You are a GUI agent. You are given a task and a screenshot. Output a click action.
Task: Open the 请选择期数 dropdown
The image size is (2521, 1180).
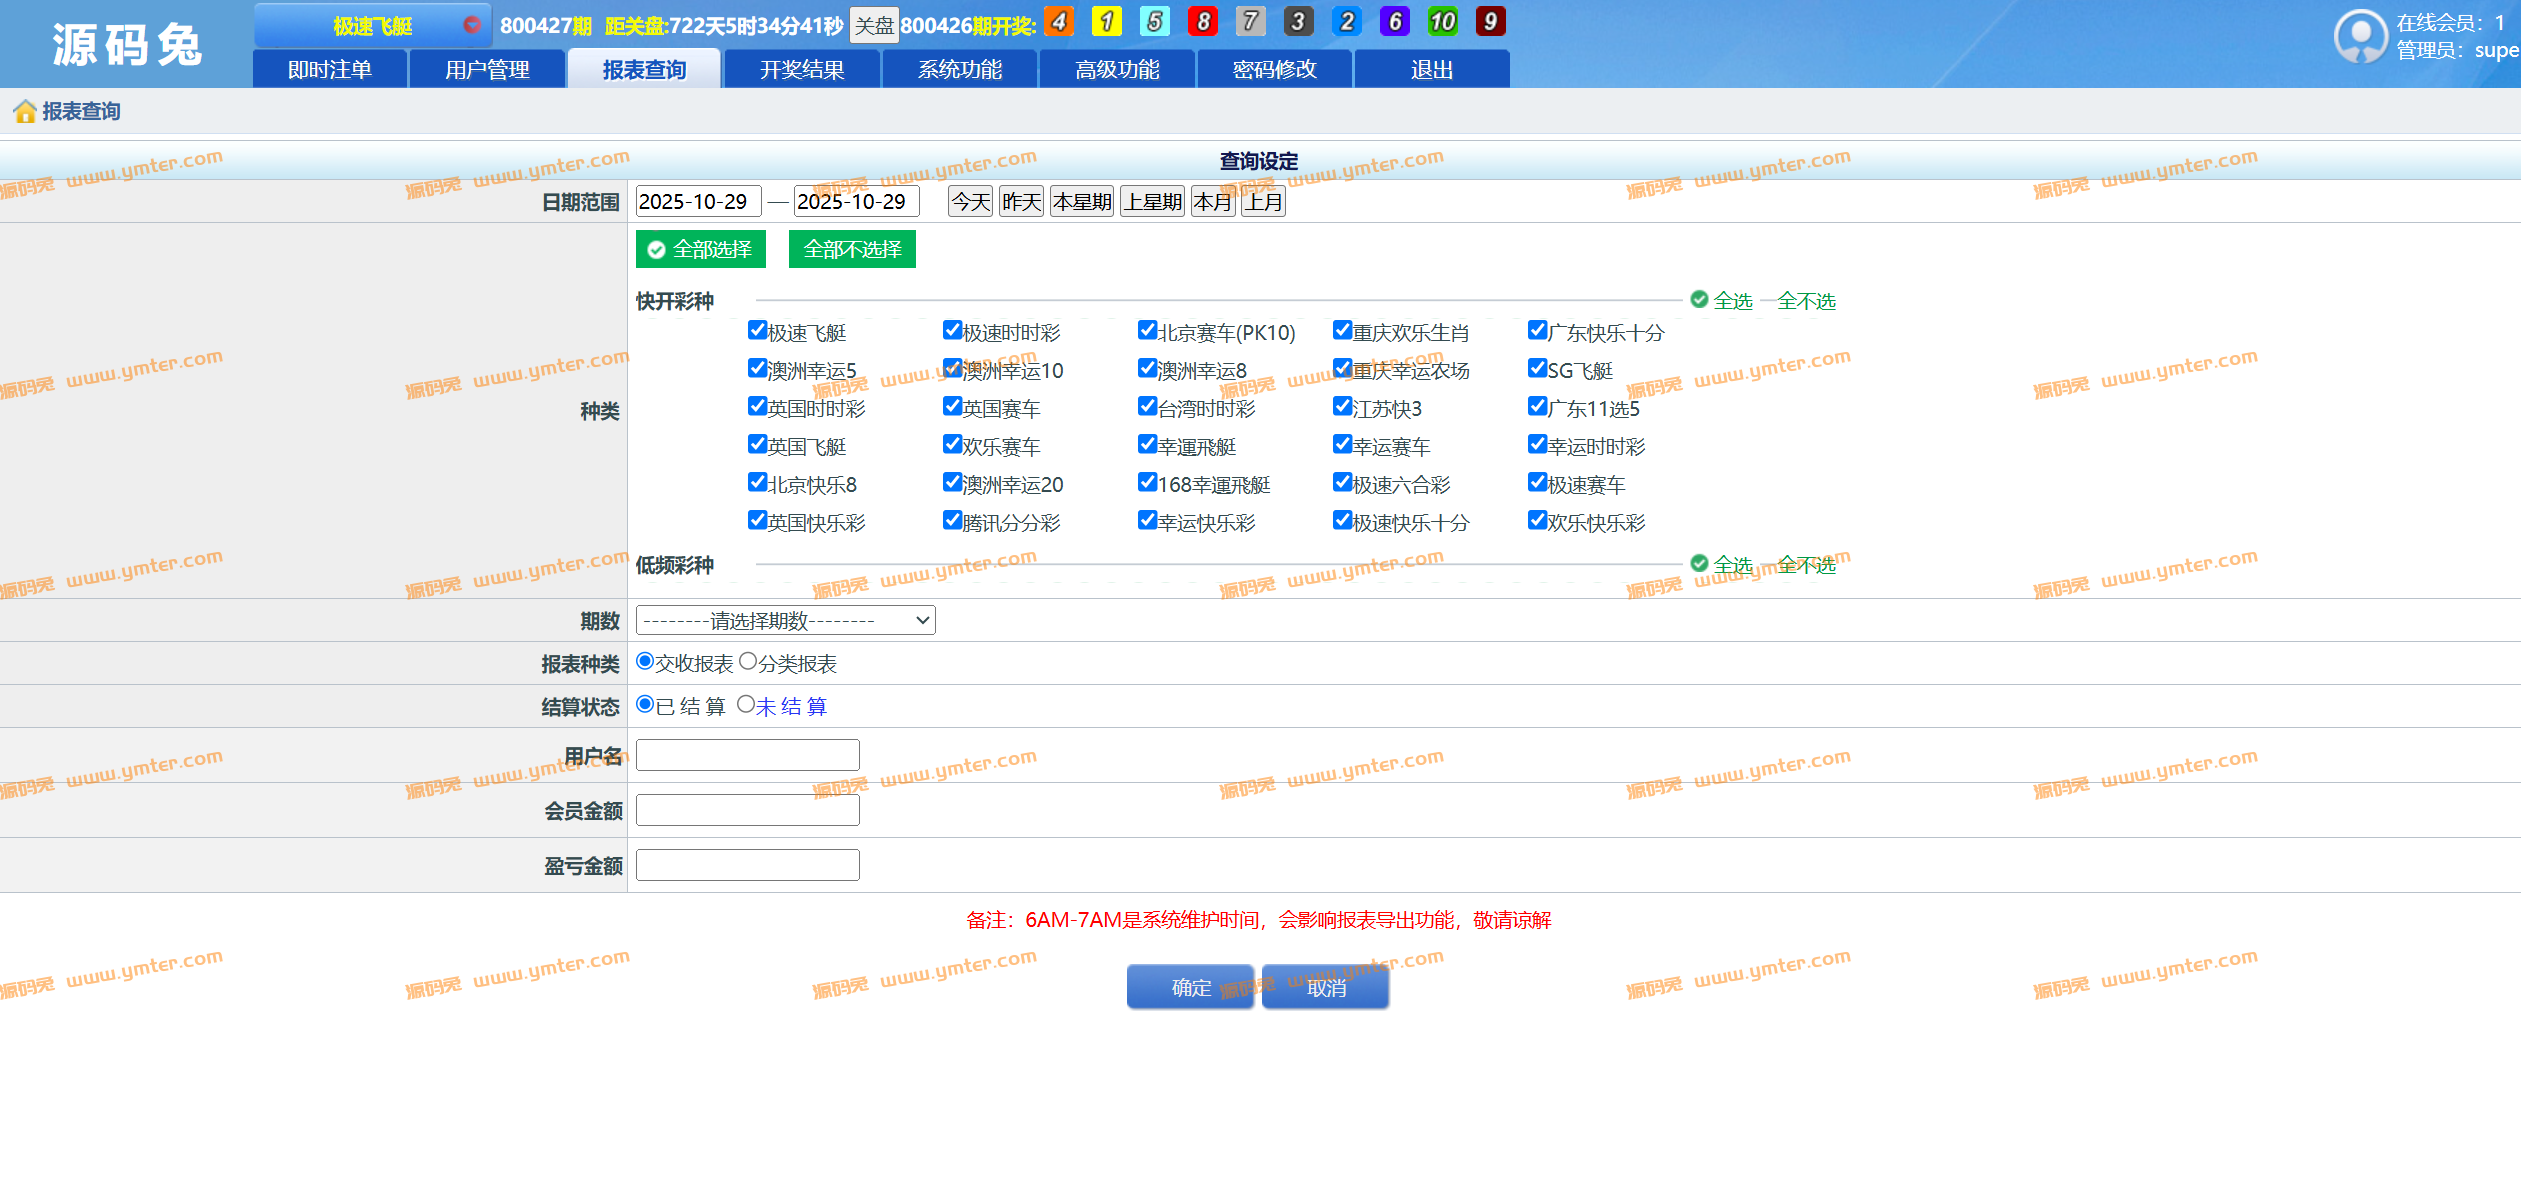(785, 621)
